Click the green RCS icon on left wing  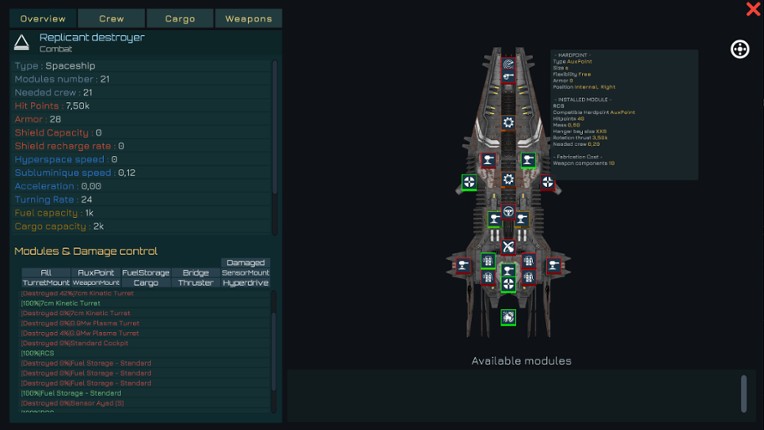point(469,182)
